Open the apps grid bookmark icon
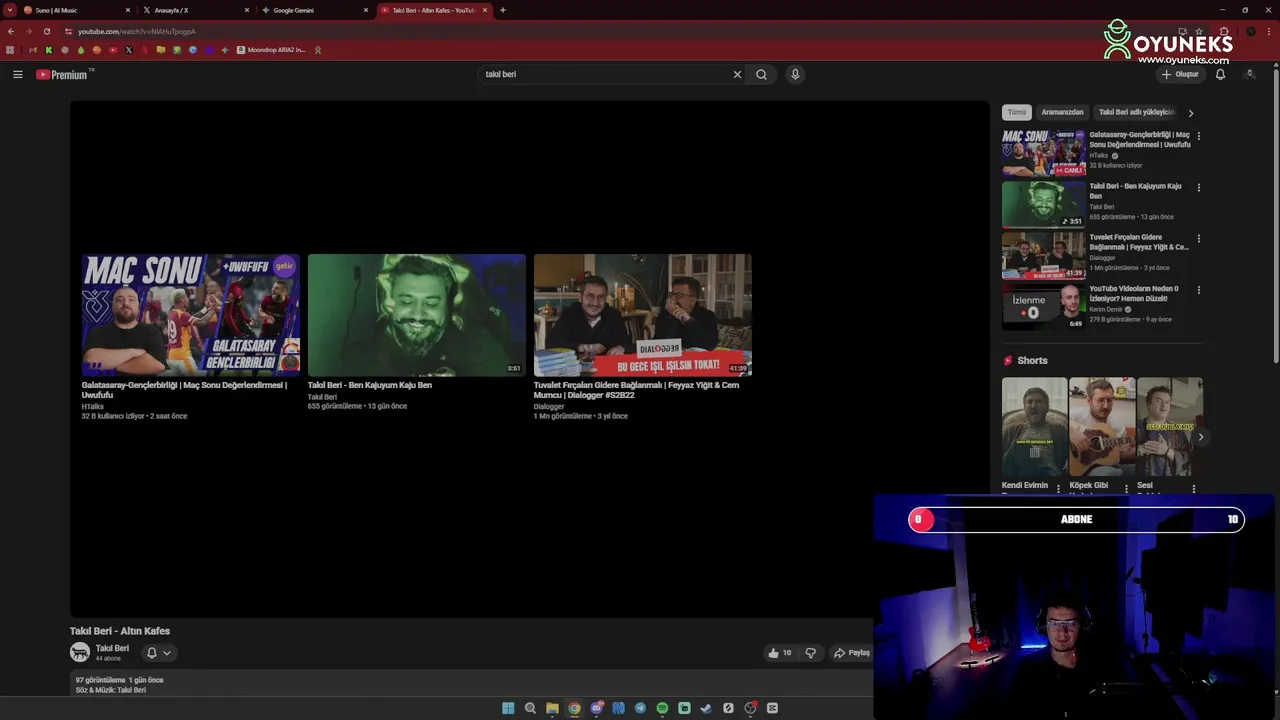1280x720 pixels. [x=10, y=50]
